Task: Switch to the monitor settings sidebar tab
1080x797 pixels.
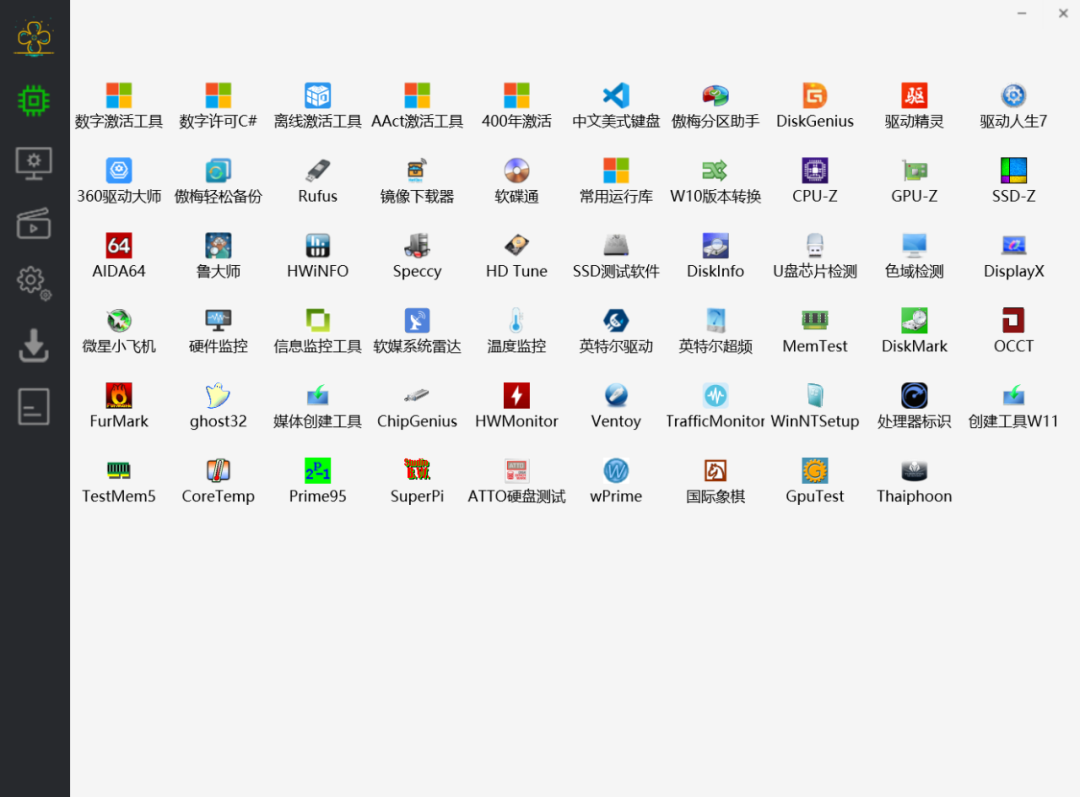Action: 34,164
